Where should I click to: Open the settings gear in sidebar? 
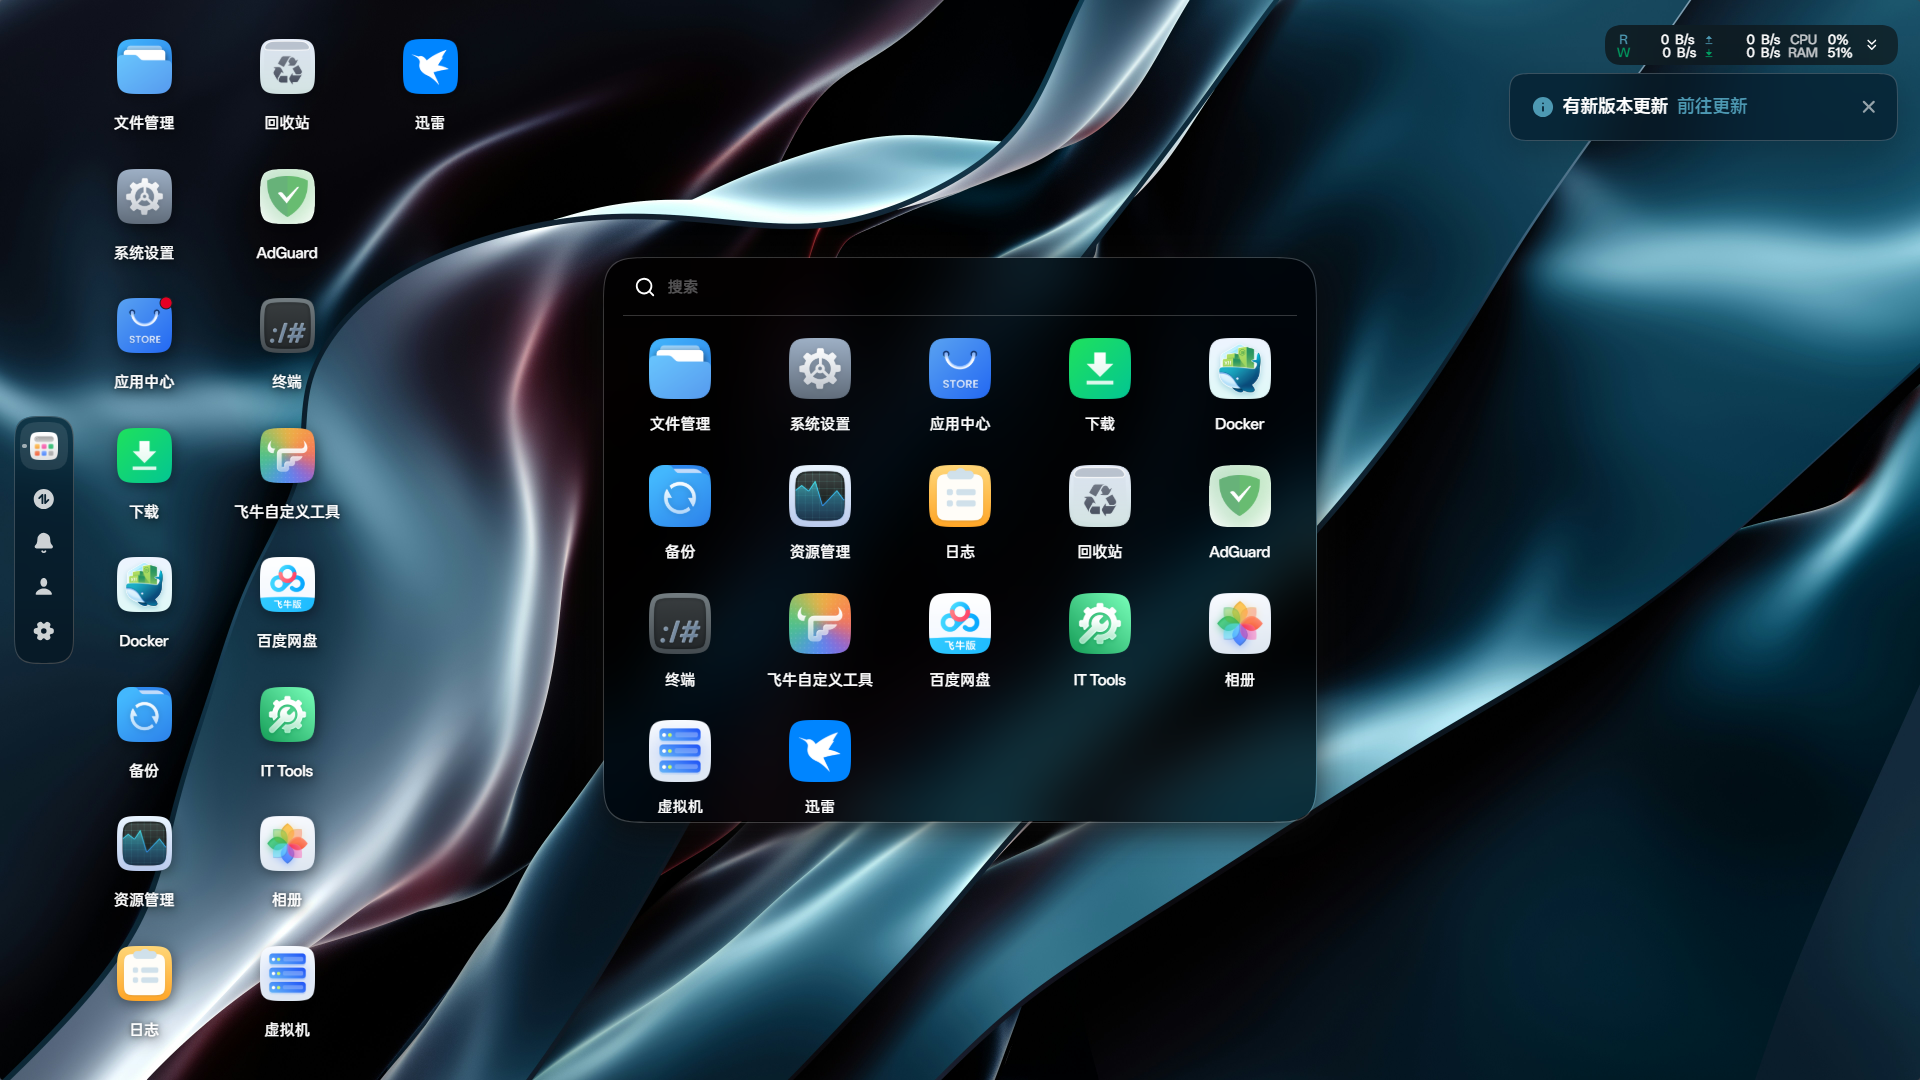pos(44,631)
